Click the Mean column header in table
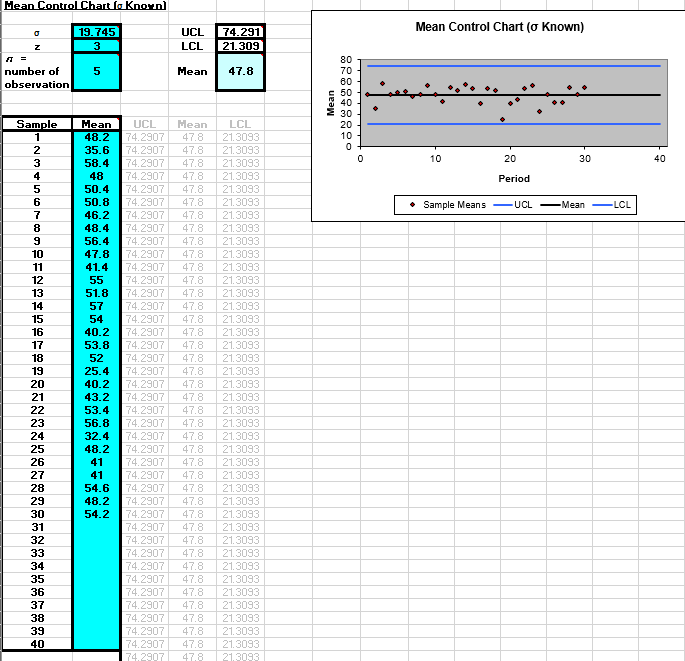Screen dimensions: 685x661 (97, 124)
